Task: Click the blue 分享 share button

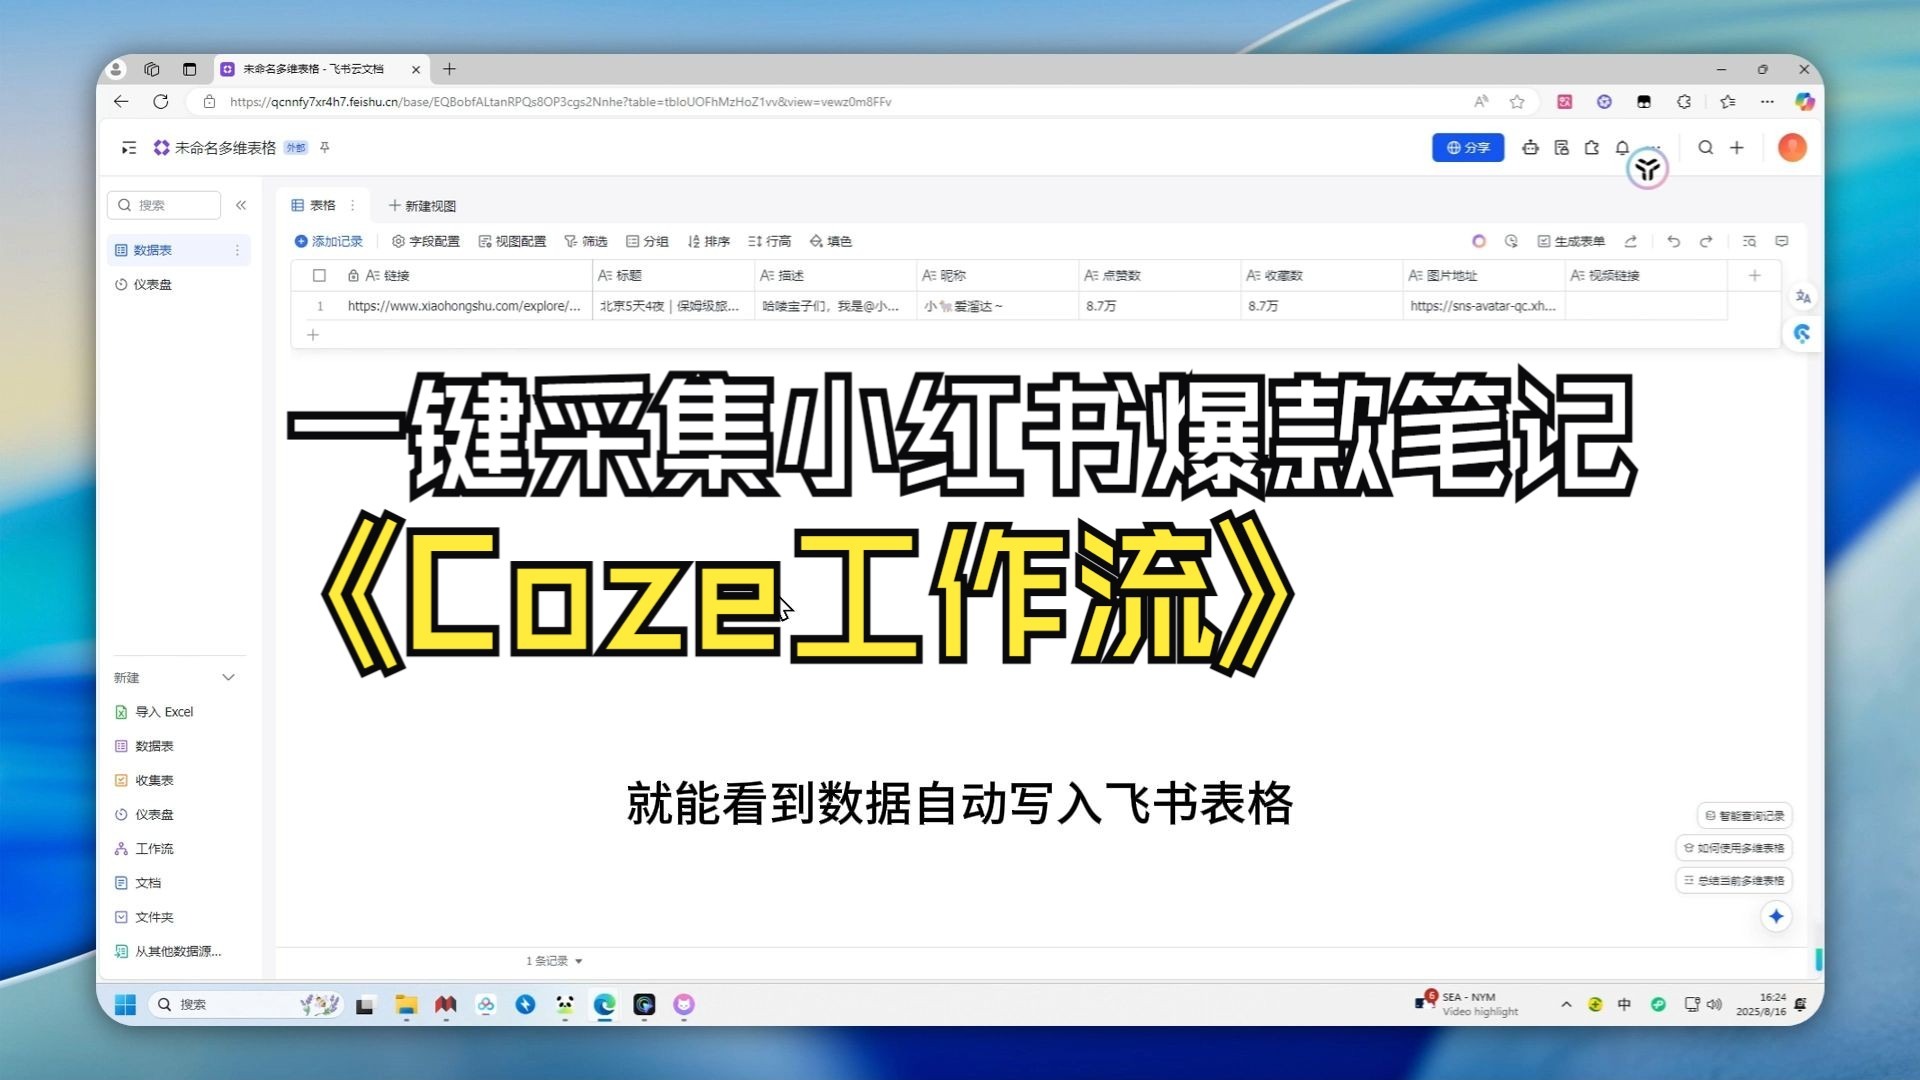Action: [1468, 147]
